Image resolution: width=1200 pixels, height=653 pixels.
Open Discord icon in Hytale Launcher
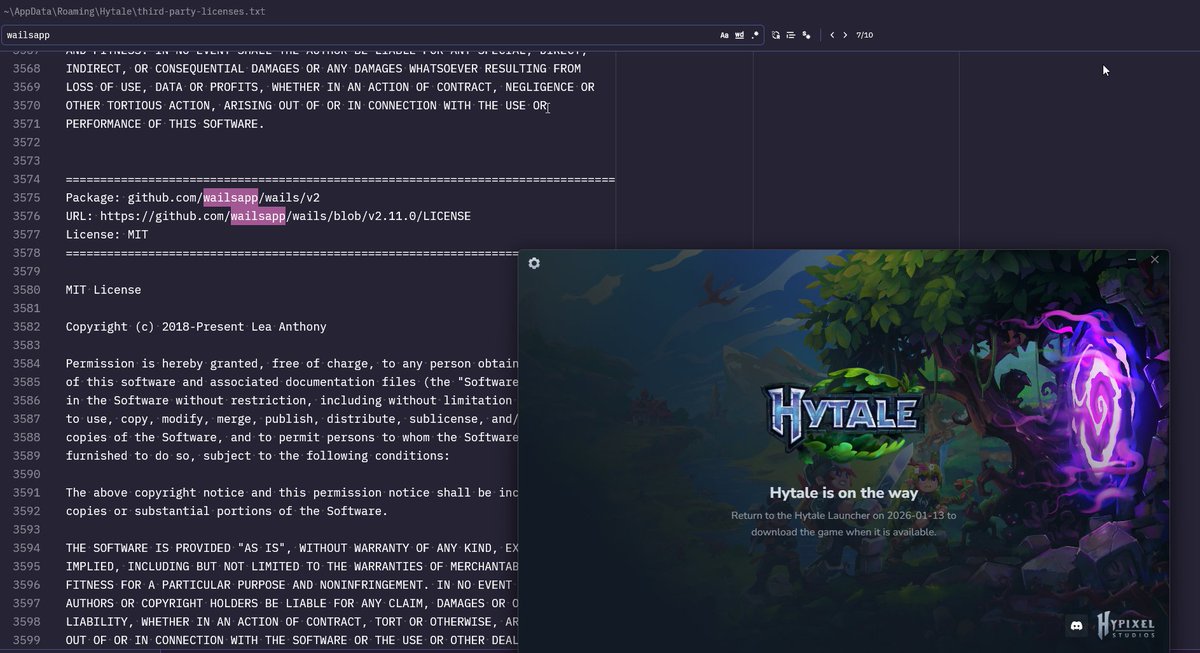click(x=1076, y=626)
